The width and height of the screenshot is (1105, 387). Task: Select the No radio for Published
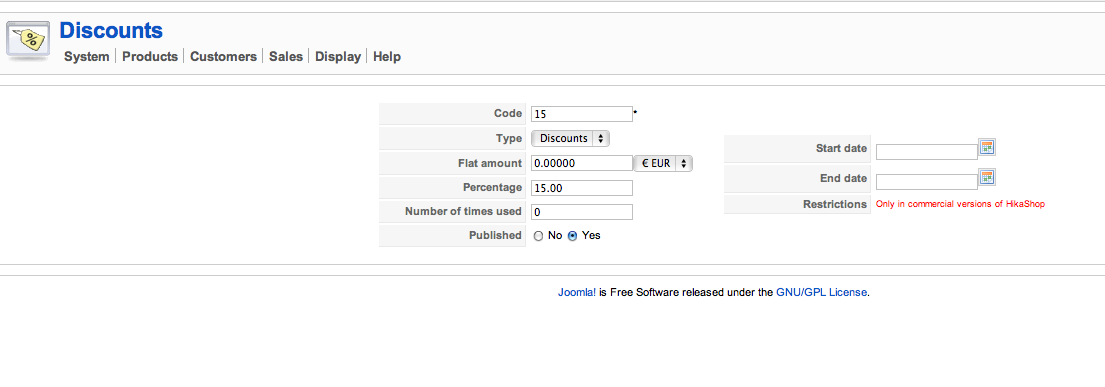coord(538,236)
